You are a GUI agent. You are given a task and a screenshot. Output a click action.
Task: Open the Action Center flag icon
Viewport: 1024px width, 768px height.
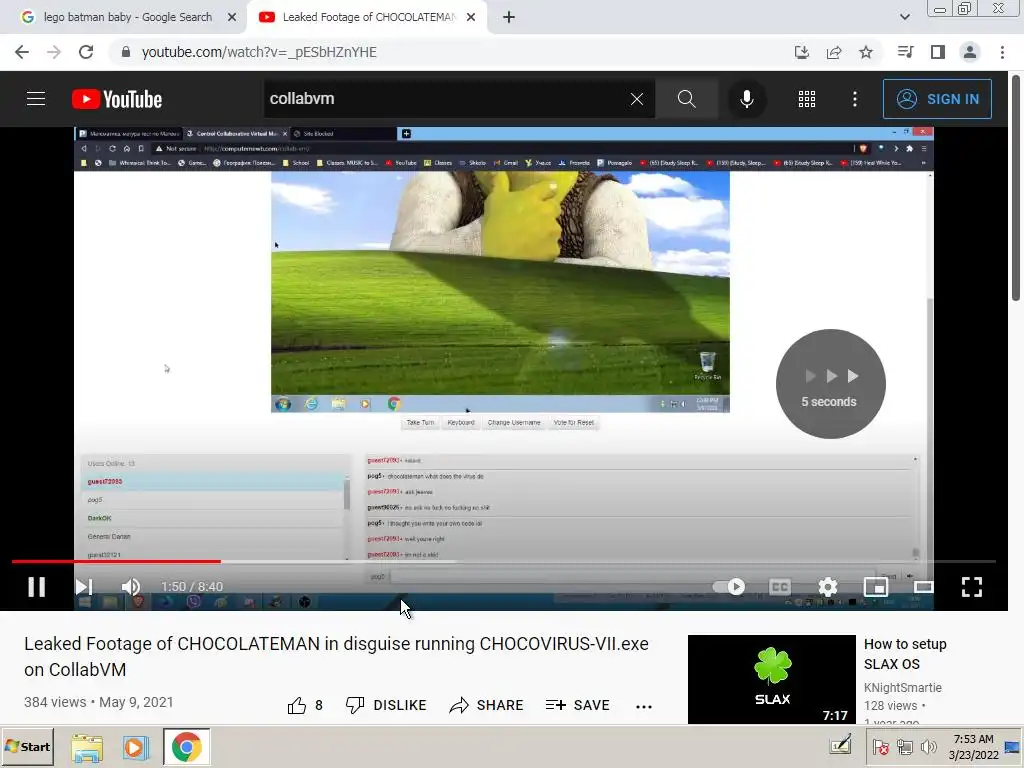tap(881, 747)
